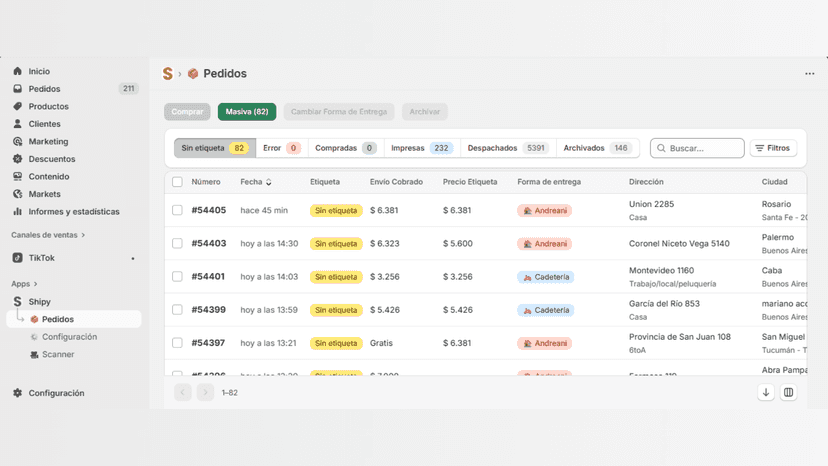Sort orders by Fecha column
828x466 pixels.
(256, 182)
